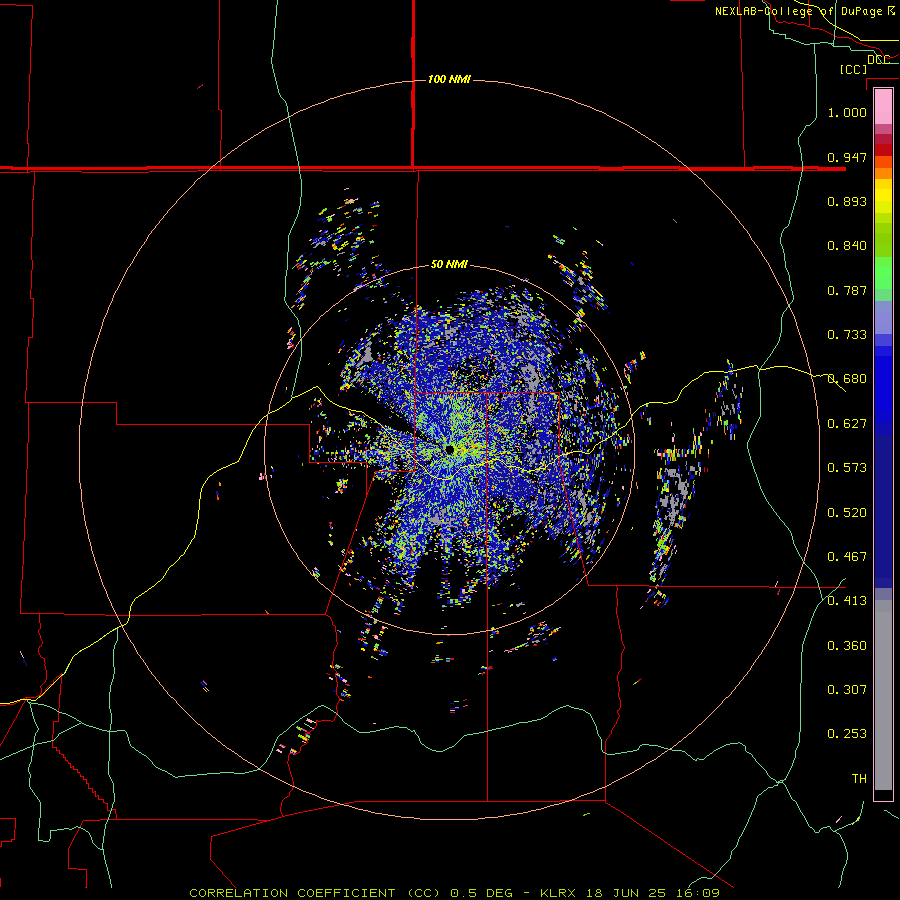The width and height of the screenshot is (900, 900).
Task: Click the KLRX station identifier in caption
Action: [x=560, y=893]
